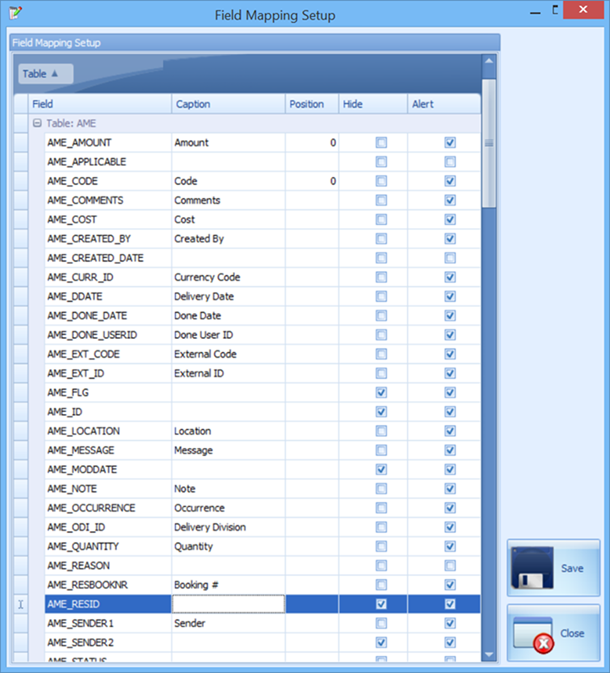
Task: Select the AME_COST field cell
Action: (108, 219)
